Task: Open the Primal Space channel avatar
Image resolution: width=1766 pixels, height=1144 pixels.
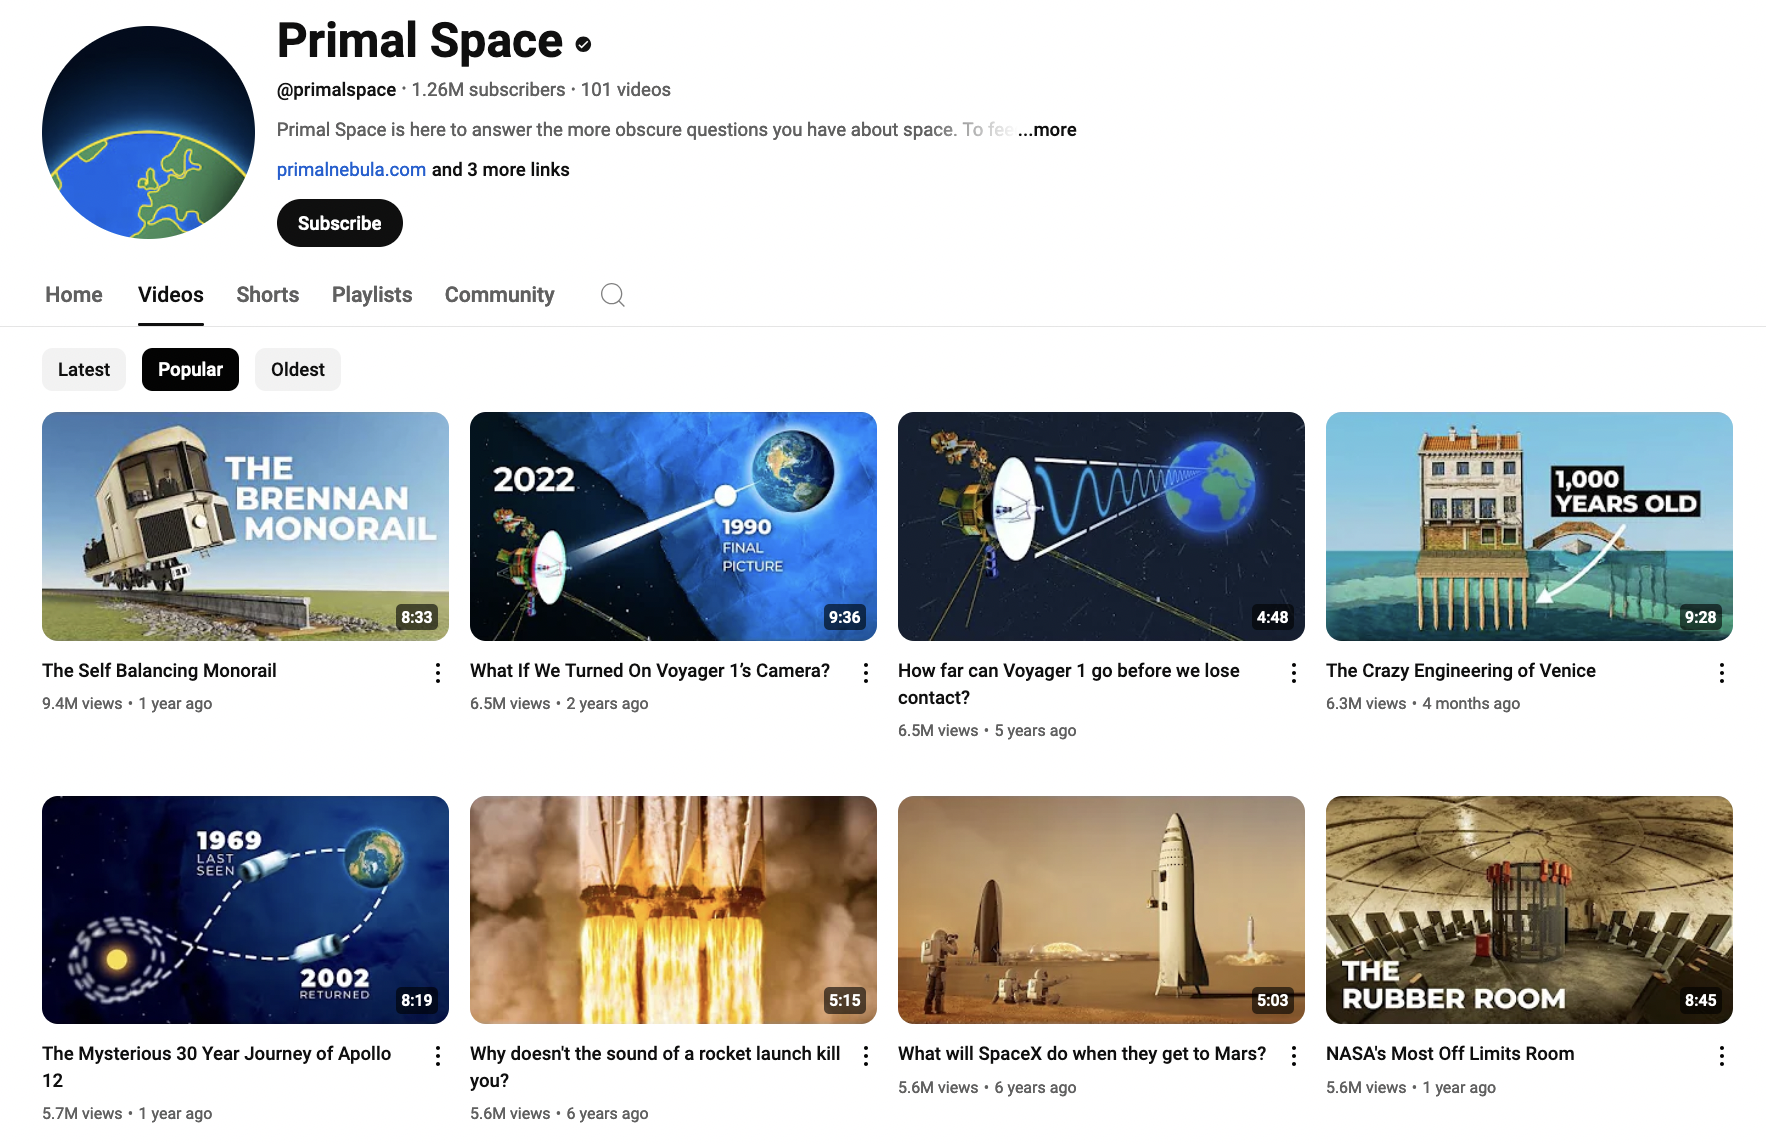Action: coord(148,132)
